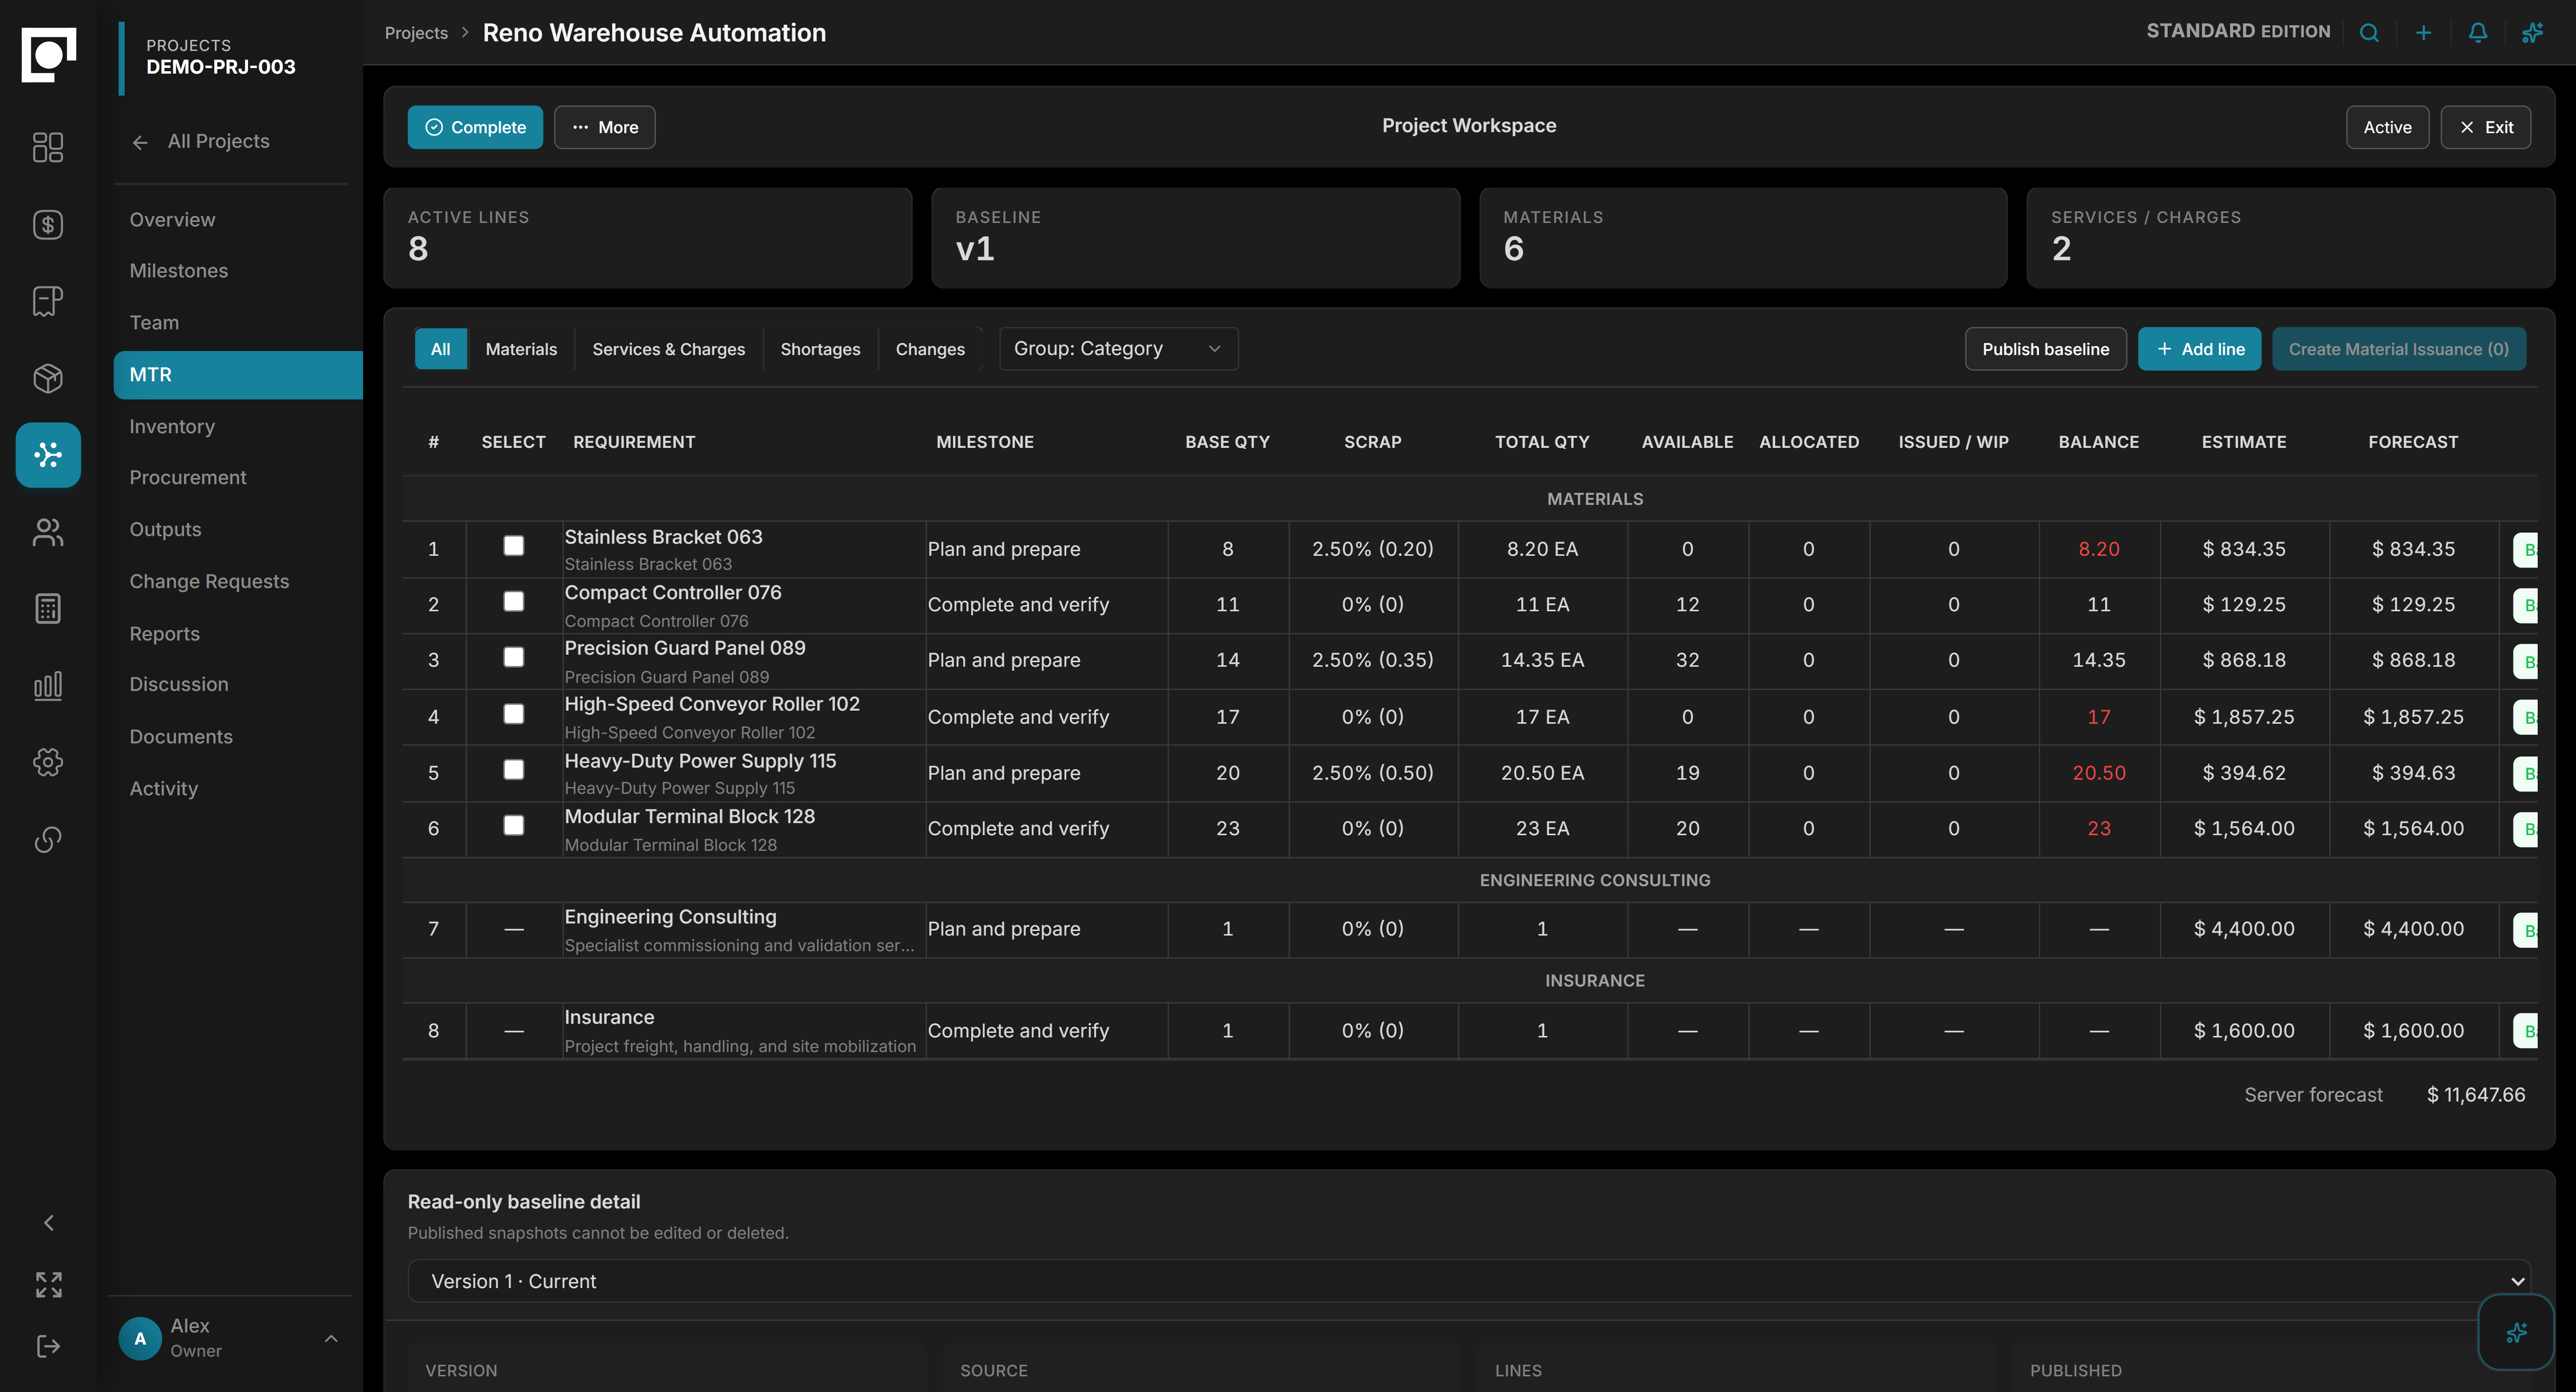Click the logout icon at bottom left

[48, 1346]
